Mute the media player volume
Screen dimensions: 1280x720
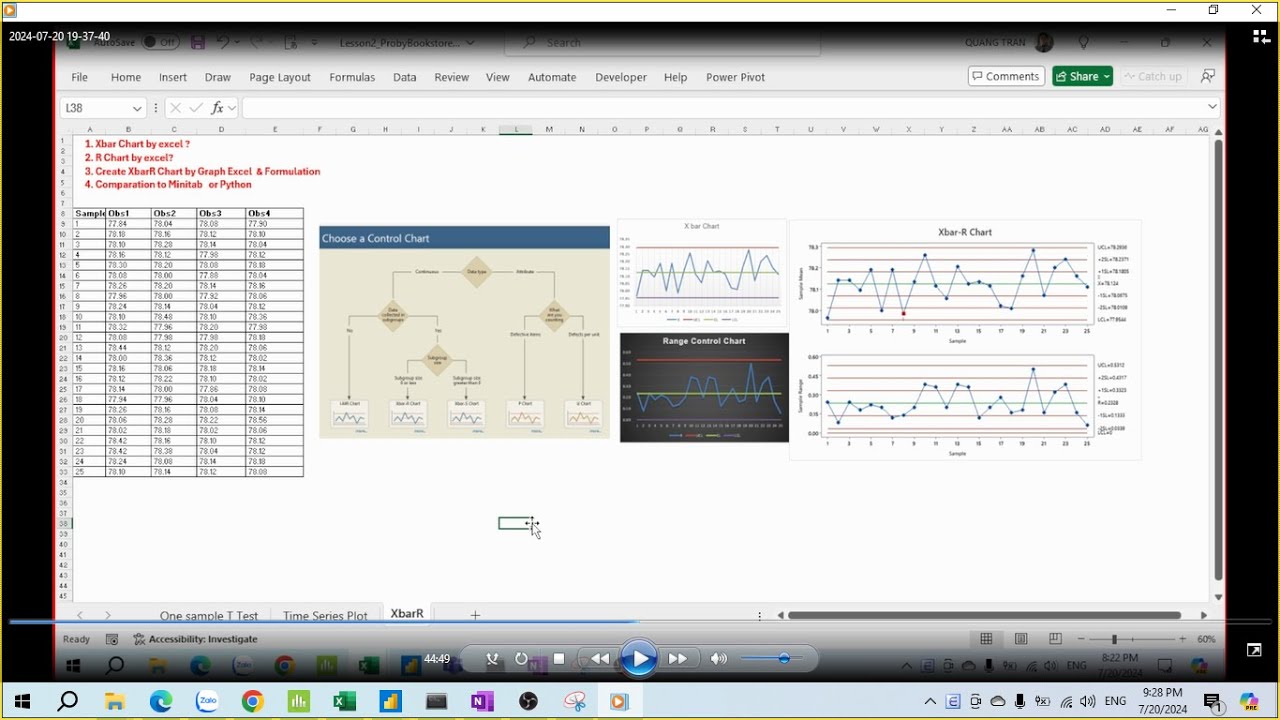coord(718,659)
